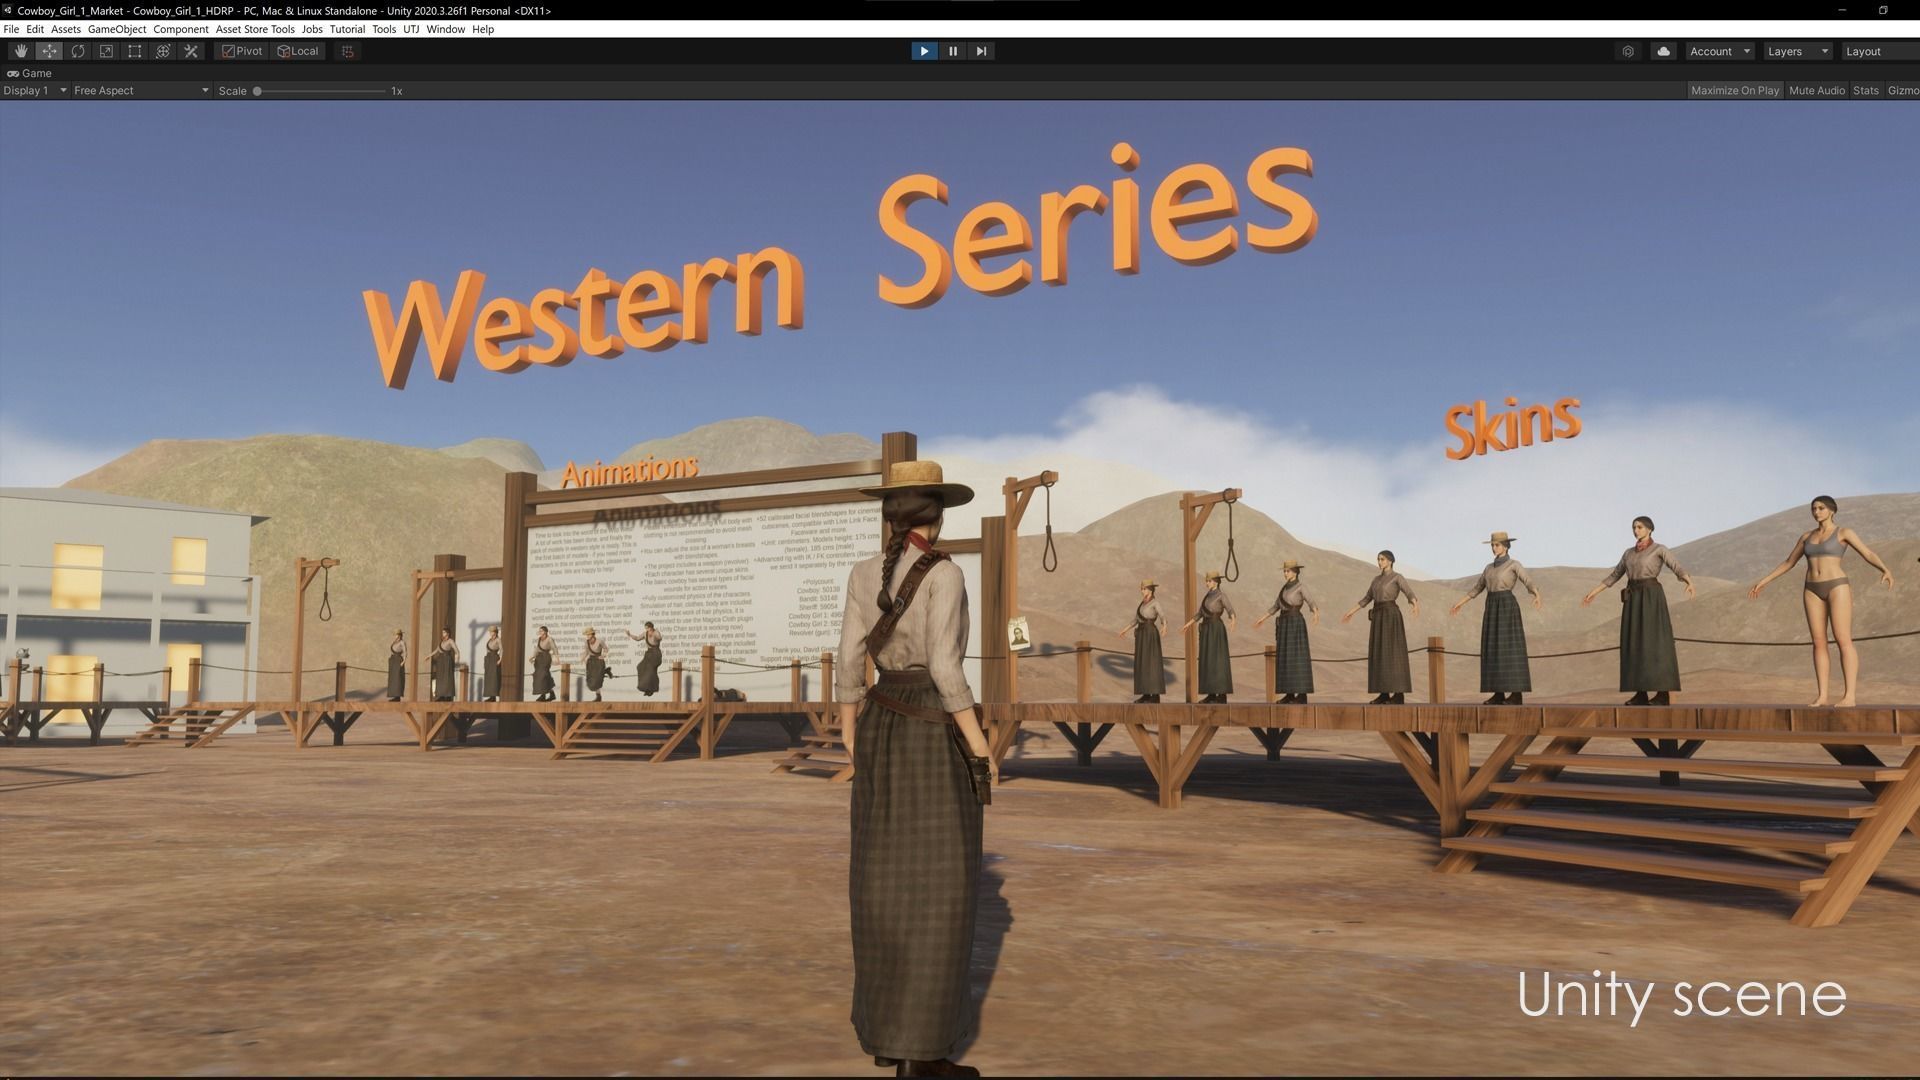
Task: Open the Window menu
Action: (445, 29)
